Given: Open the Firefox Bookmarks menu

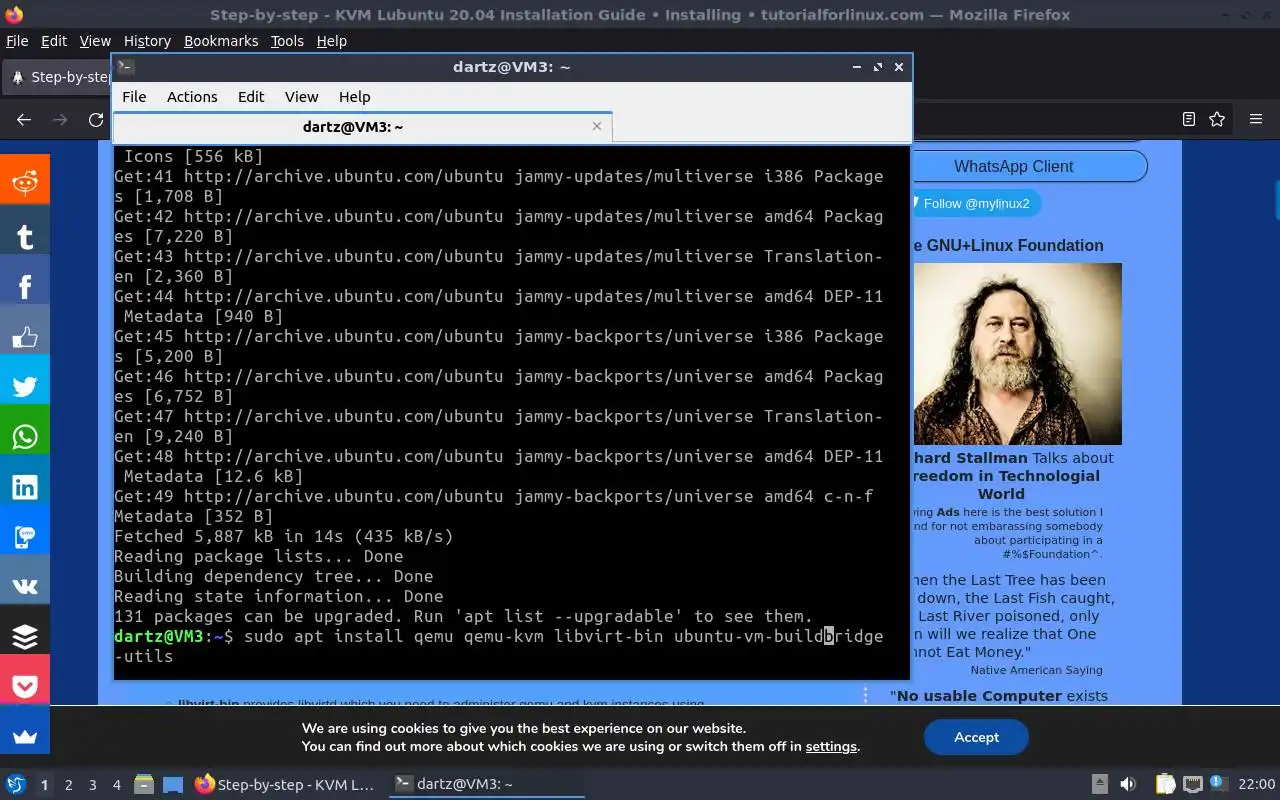Looking at the screenshot, I should (x=221, y=41).
